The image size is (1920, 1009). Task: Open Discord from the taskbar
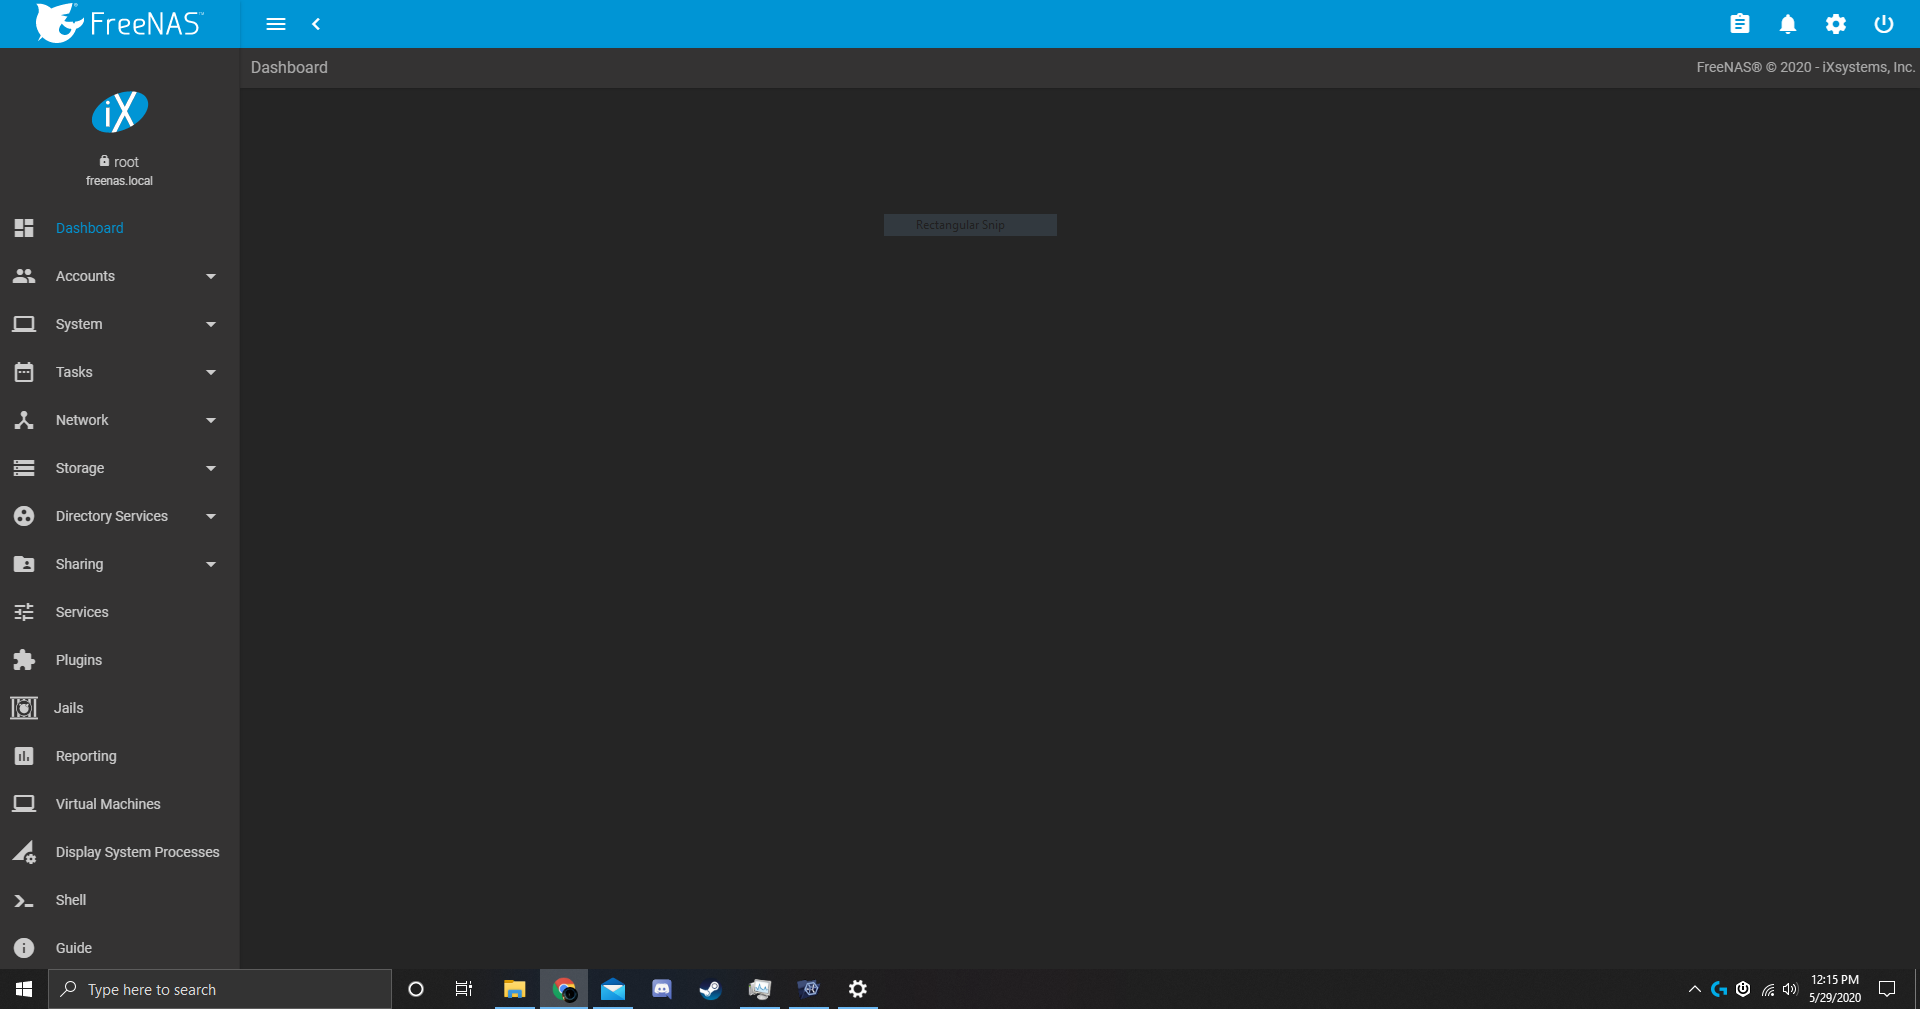point(662,989)
